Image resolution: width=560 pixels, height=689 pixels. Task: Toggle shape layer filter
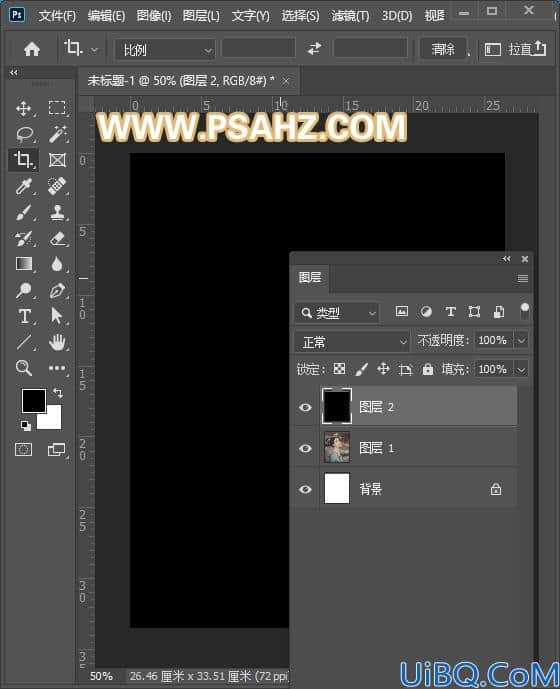[474, 312]
